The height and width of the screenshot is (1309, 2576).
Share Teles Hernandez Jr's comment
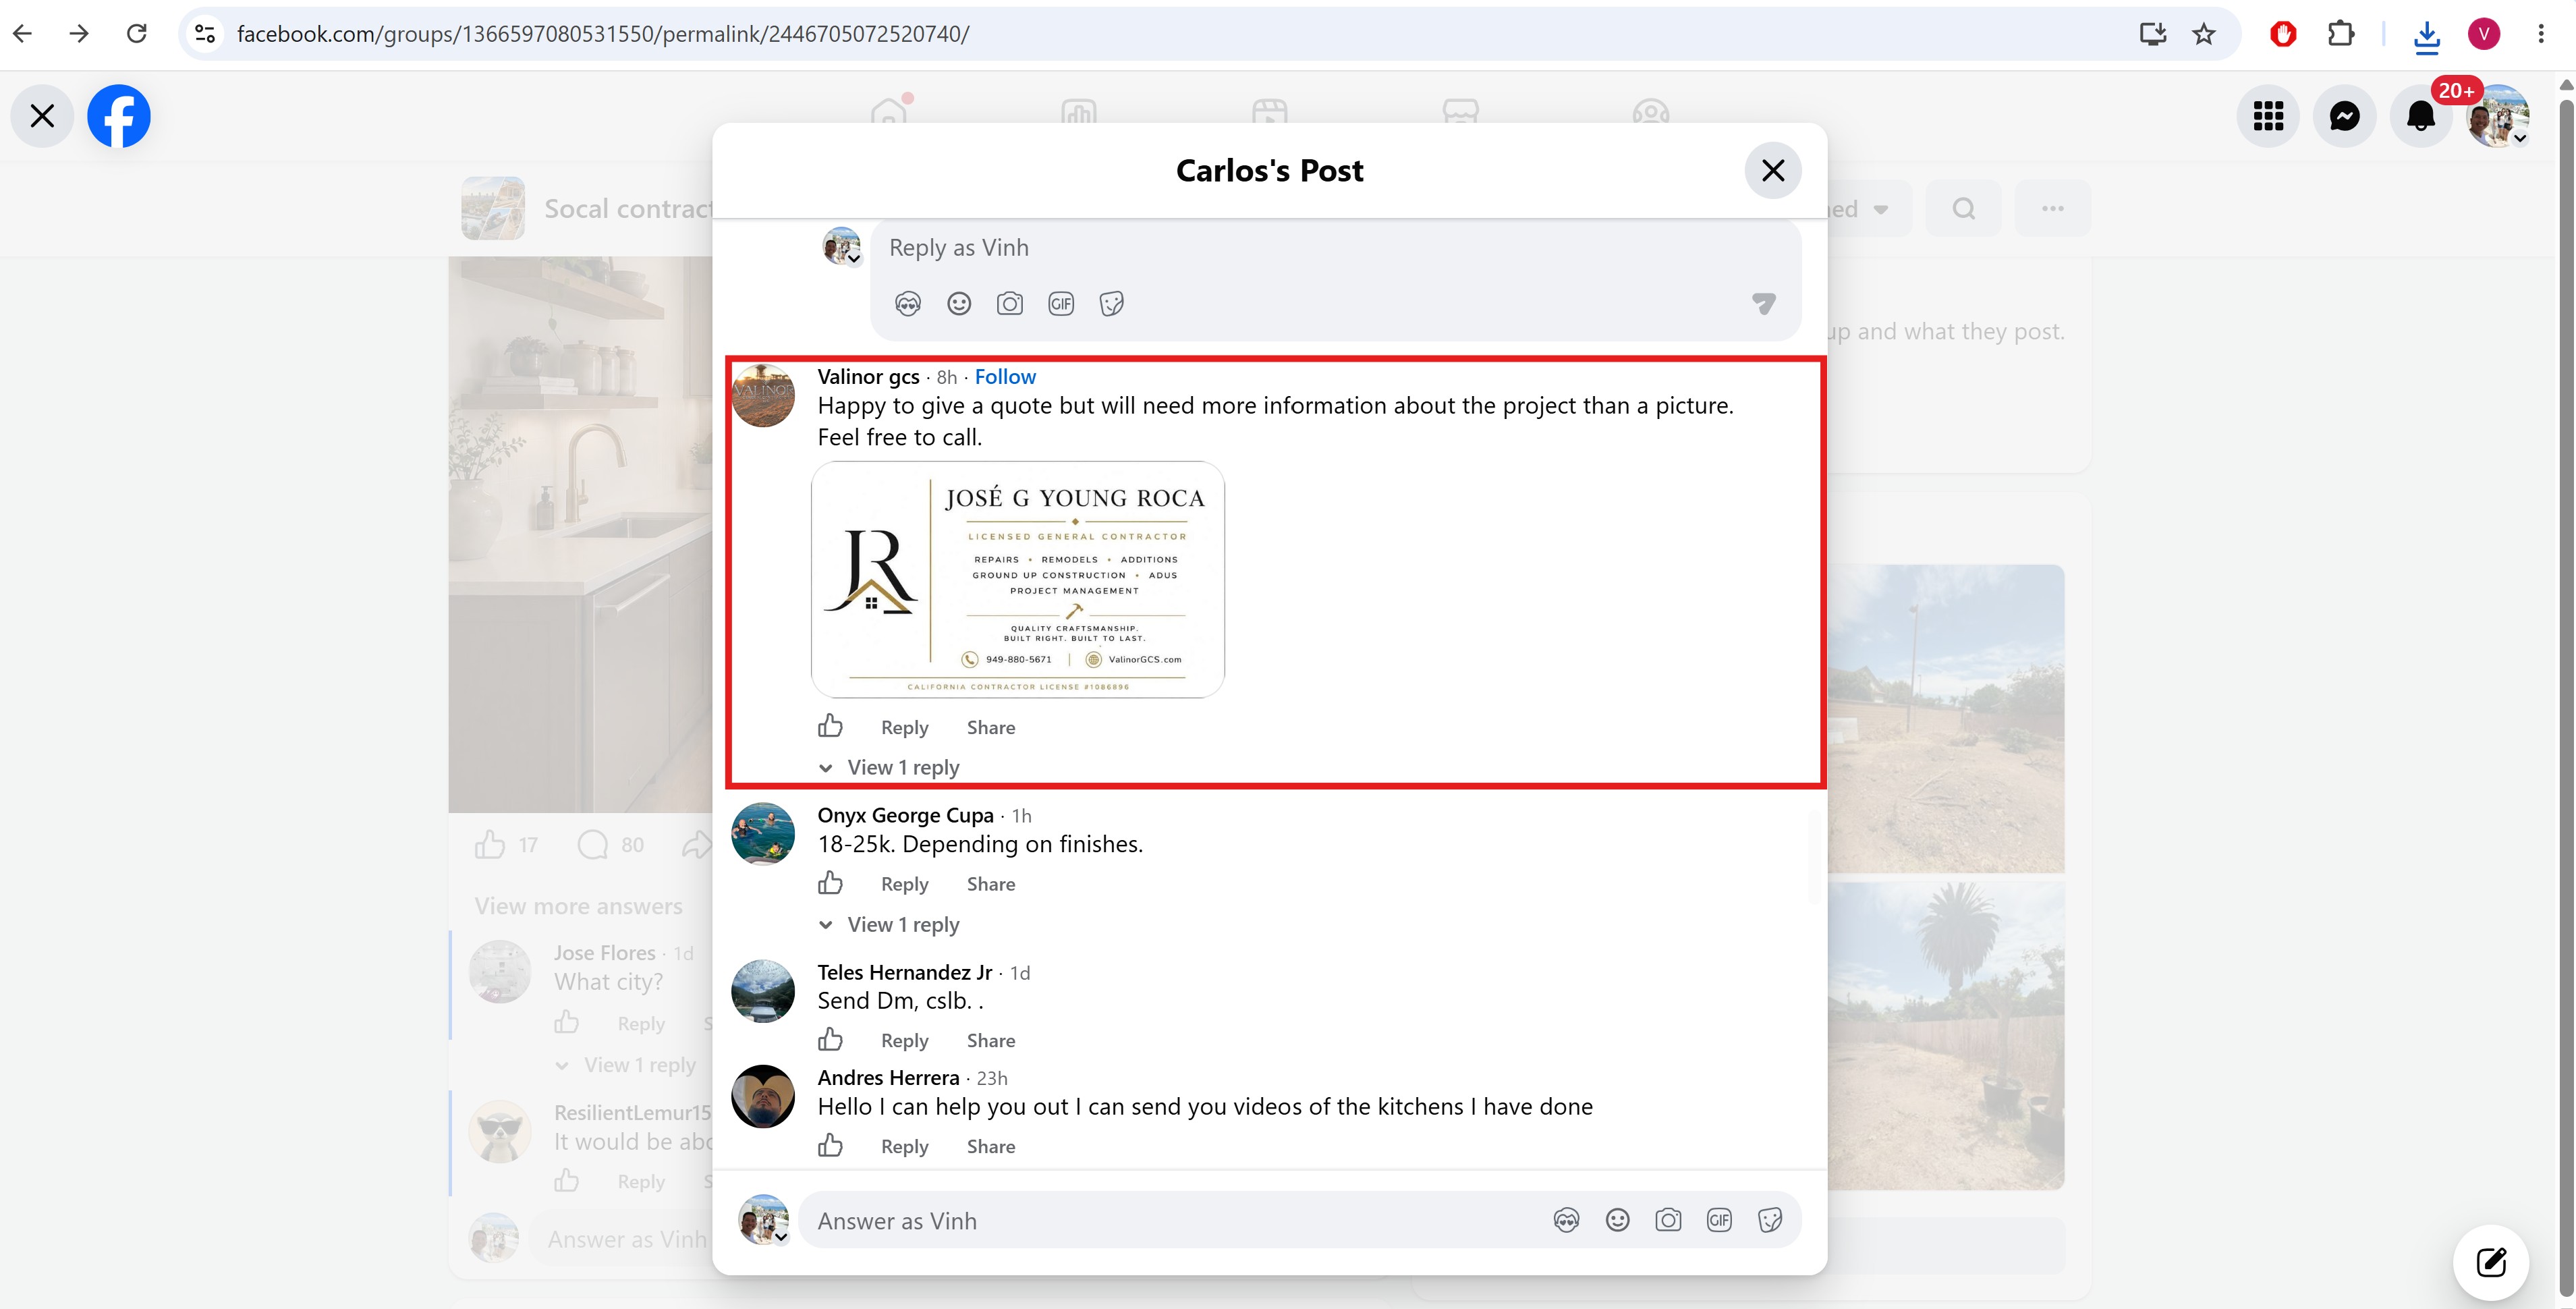pyautogui.click(x=991, y=1041)
